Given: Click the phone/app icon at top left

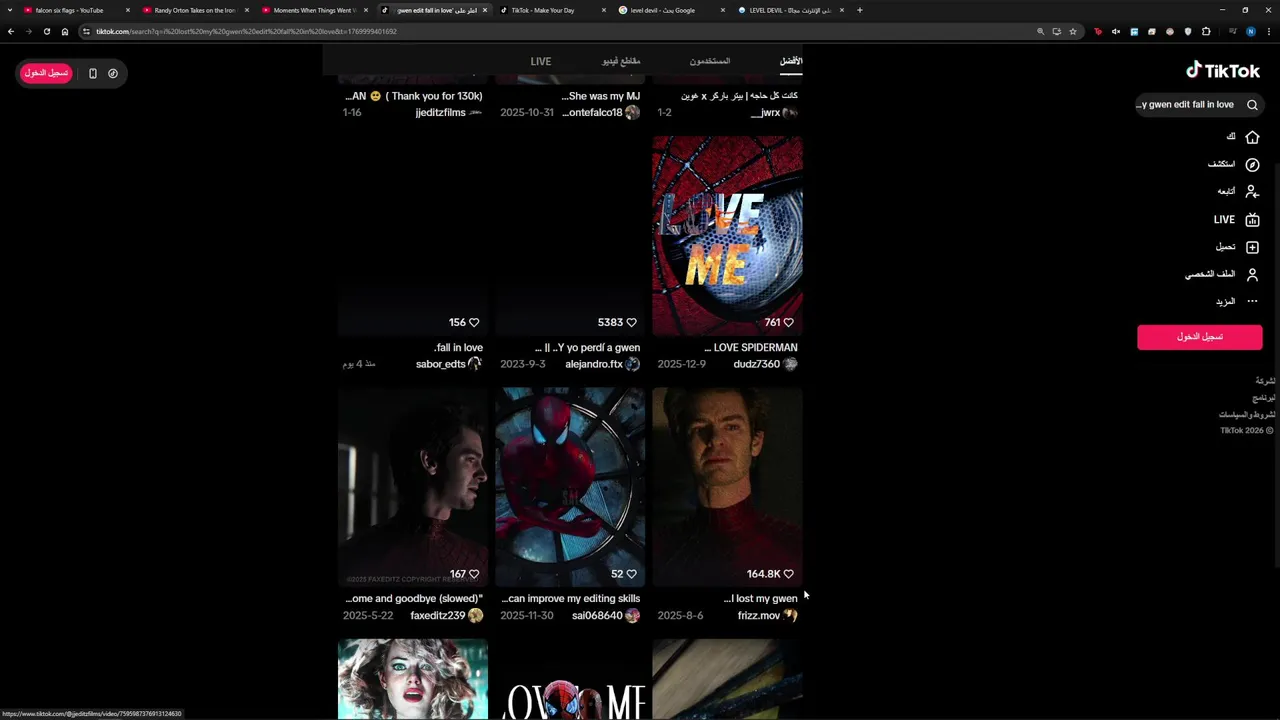Looking at the screenshot, I should point(93,73).
